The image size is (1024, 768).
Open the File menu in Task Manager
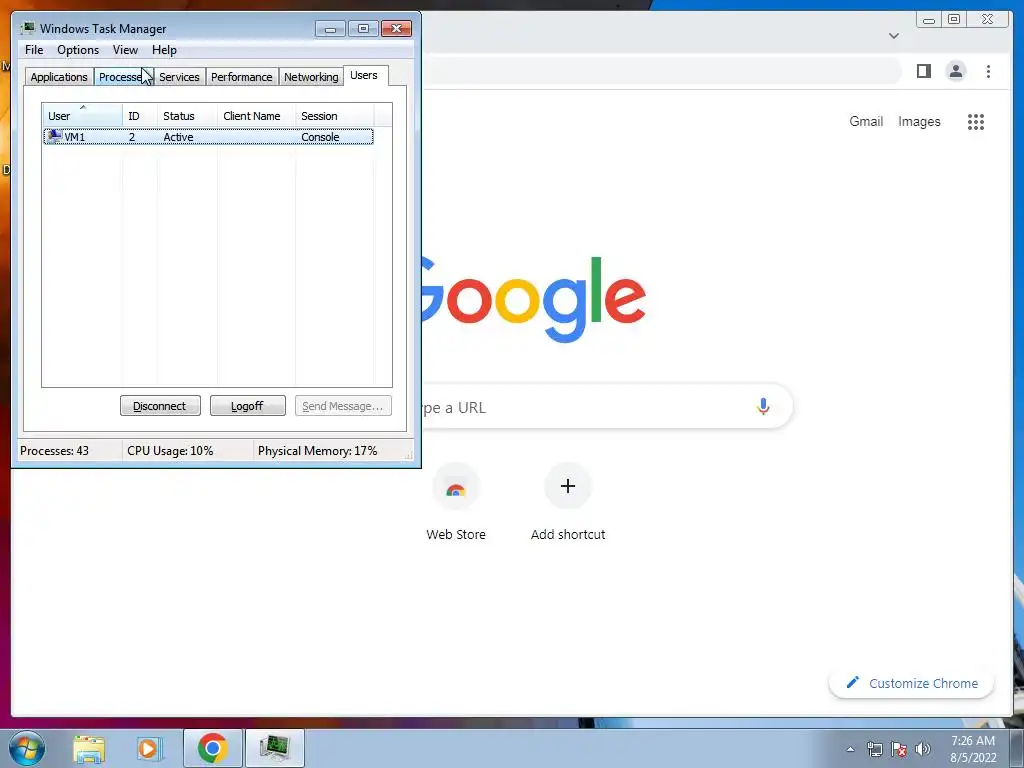point(34,50)
